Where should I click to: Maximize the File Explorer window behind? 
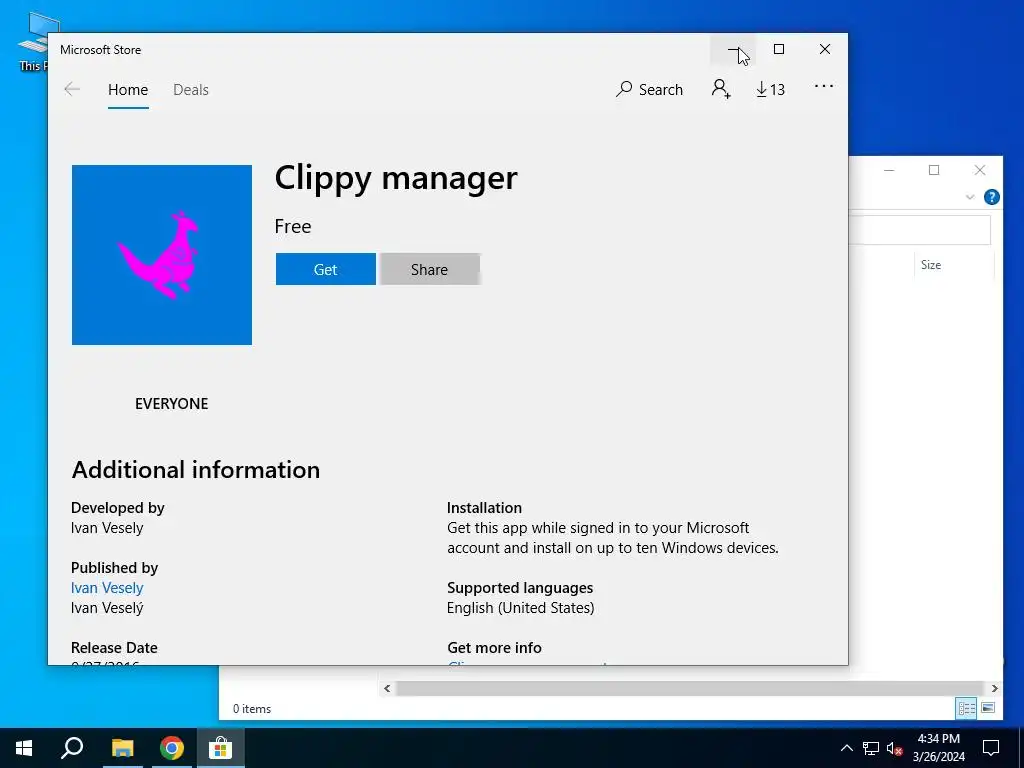(x=934, y=170)
